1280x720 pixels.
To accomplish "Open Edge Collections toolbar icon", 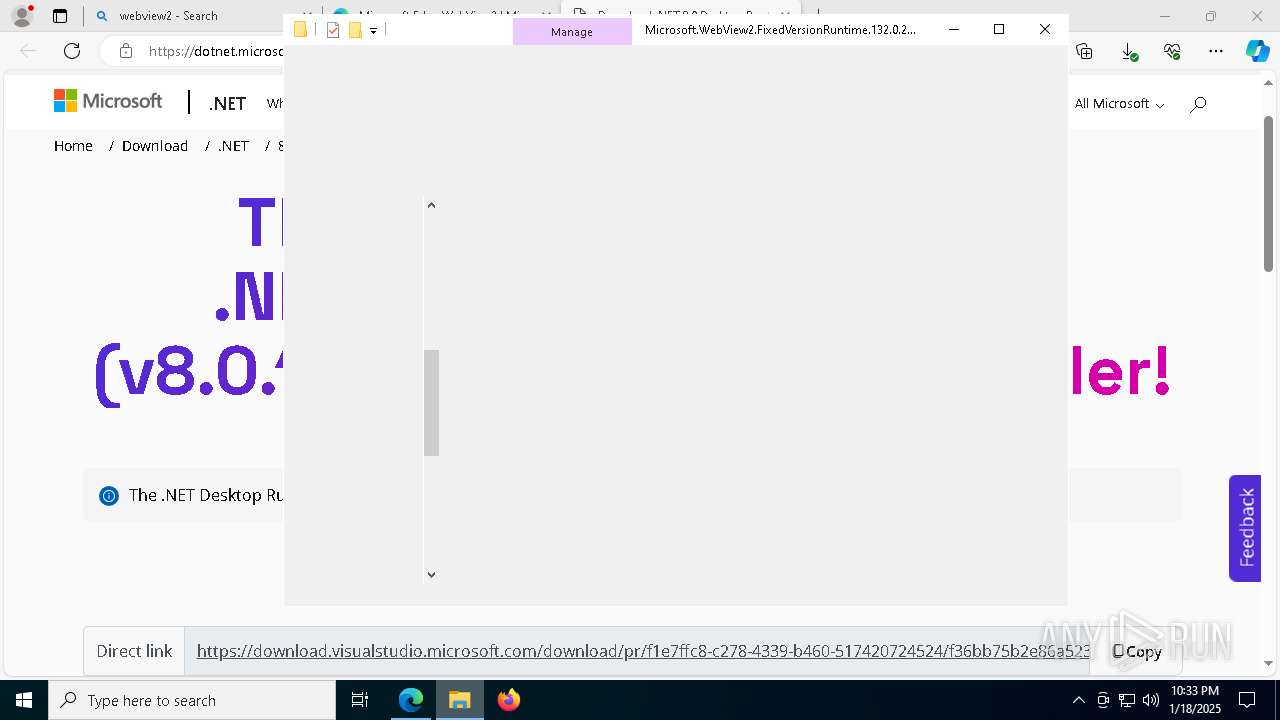I will pos(1084,51).
